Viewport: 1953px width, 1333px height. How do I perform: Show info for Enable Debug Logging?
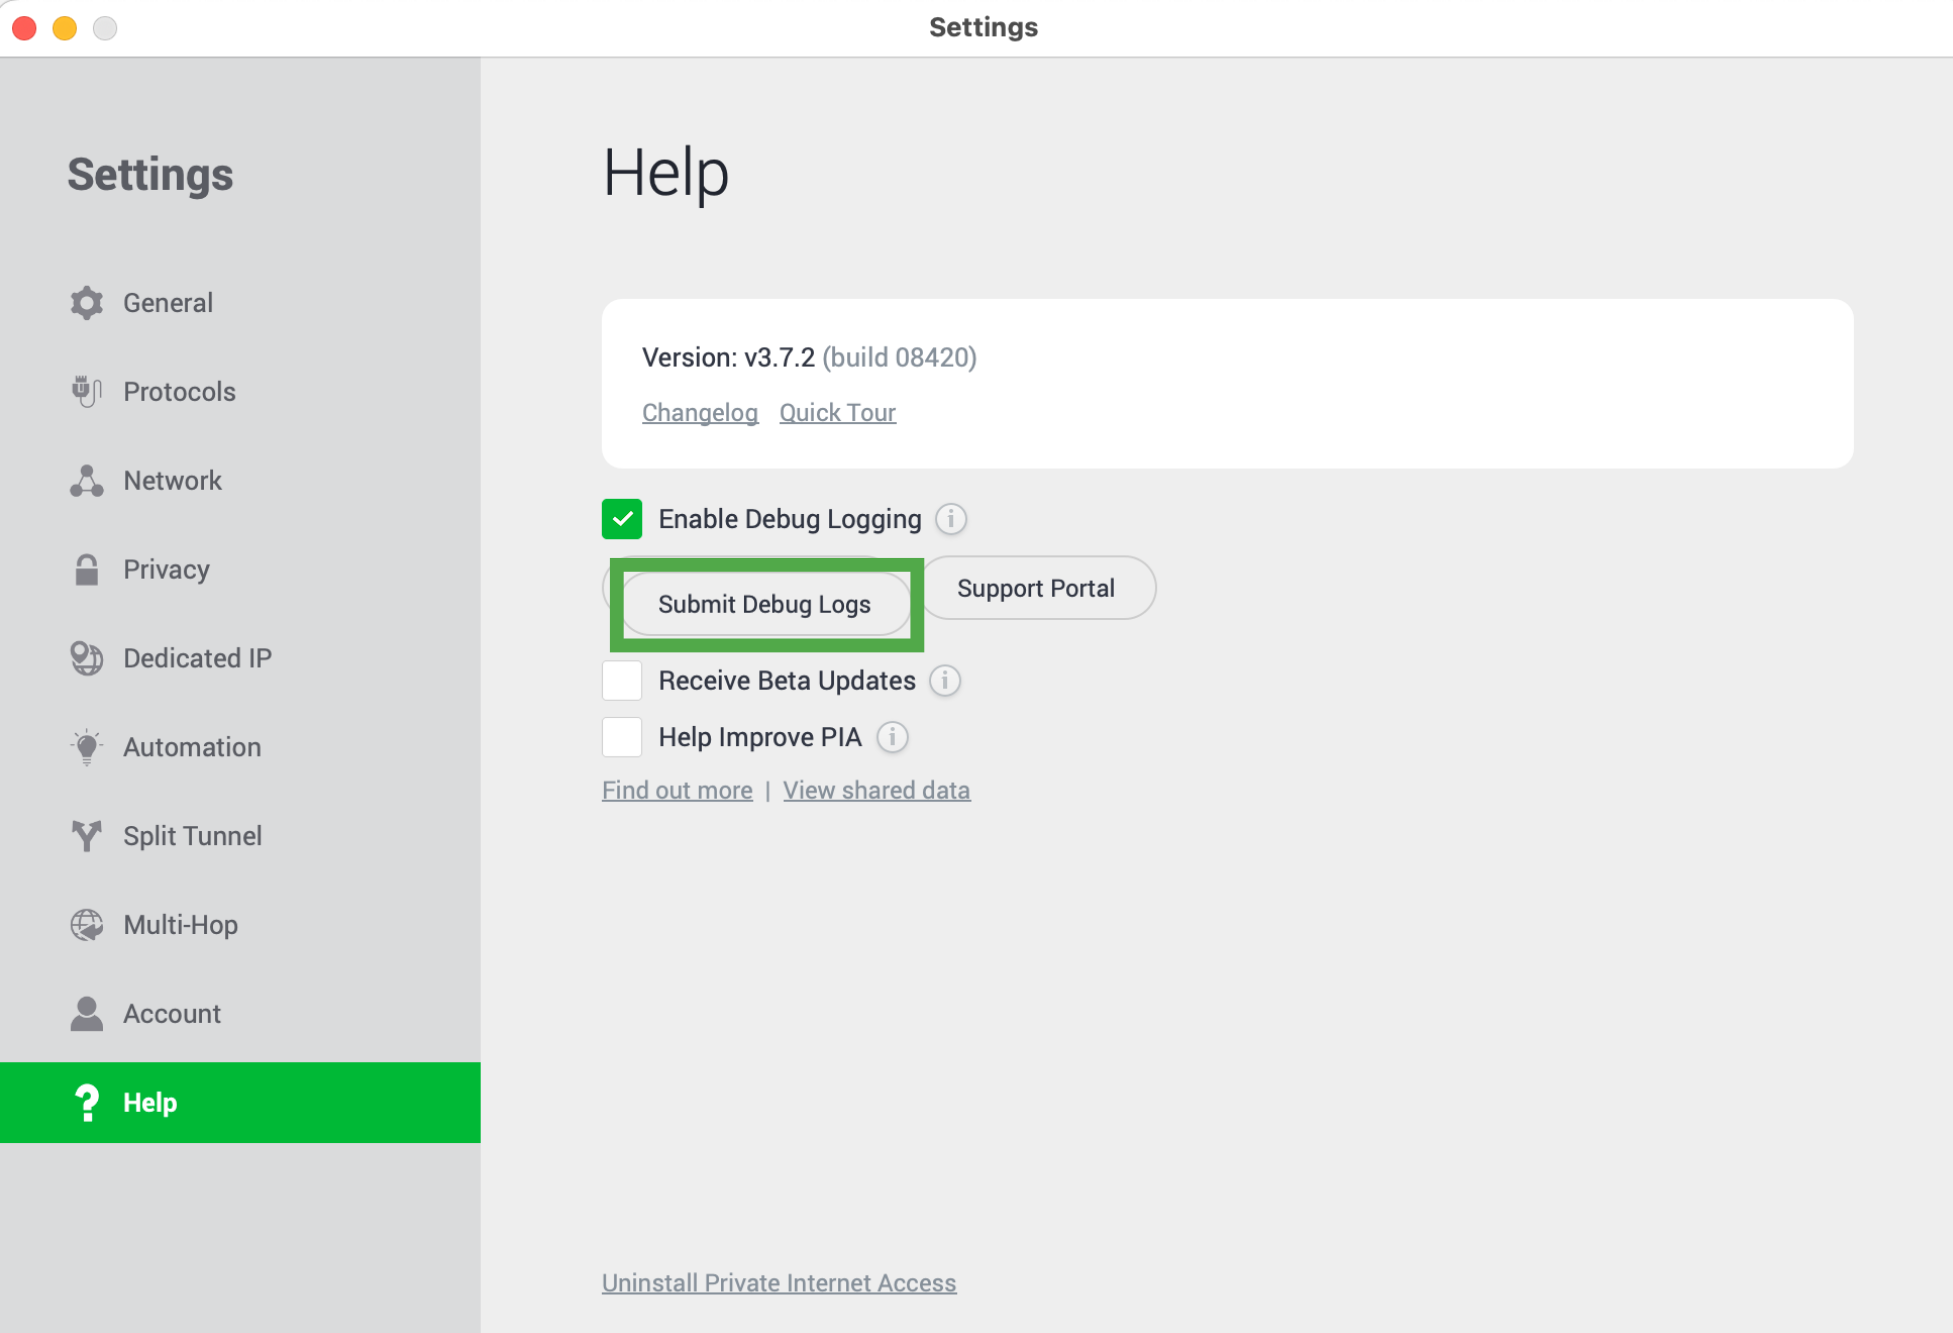tap(951, 519)
